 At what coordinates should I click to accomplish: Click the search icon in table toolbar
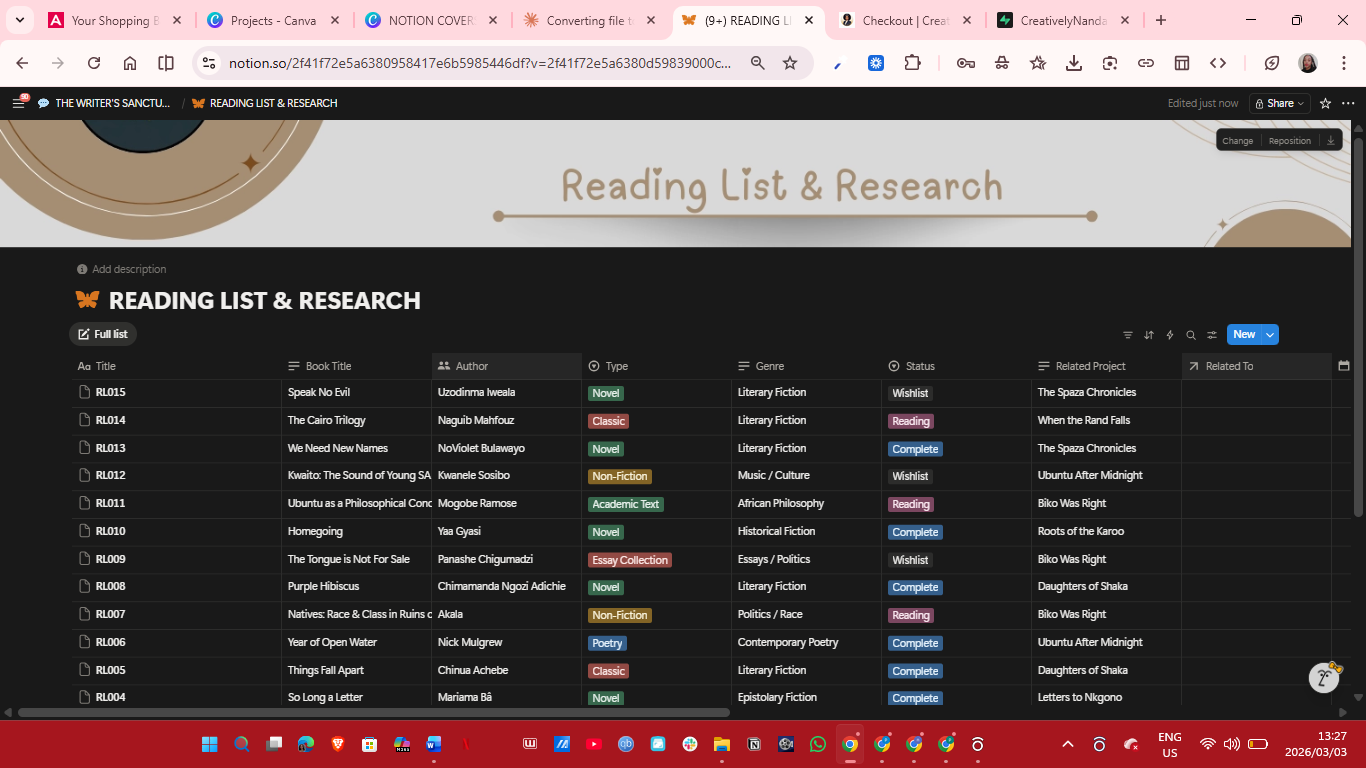coord(1190,334)
